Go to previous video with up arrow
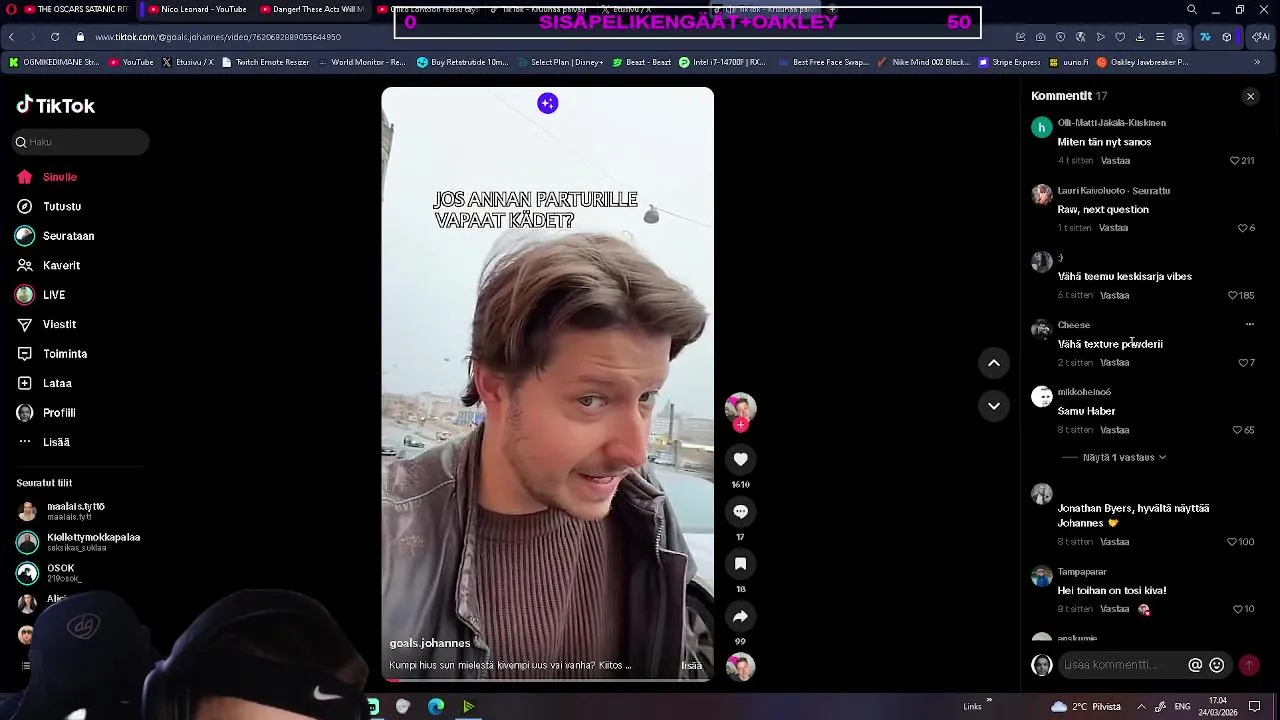 click(994, 363)
